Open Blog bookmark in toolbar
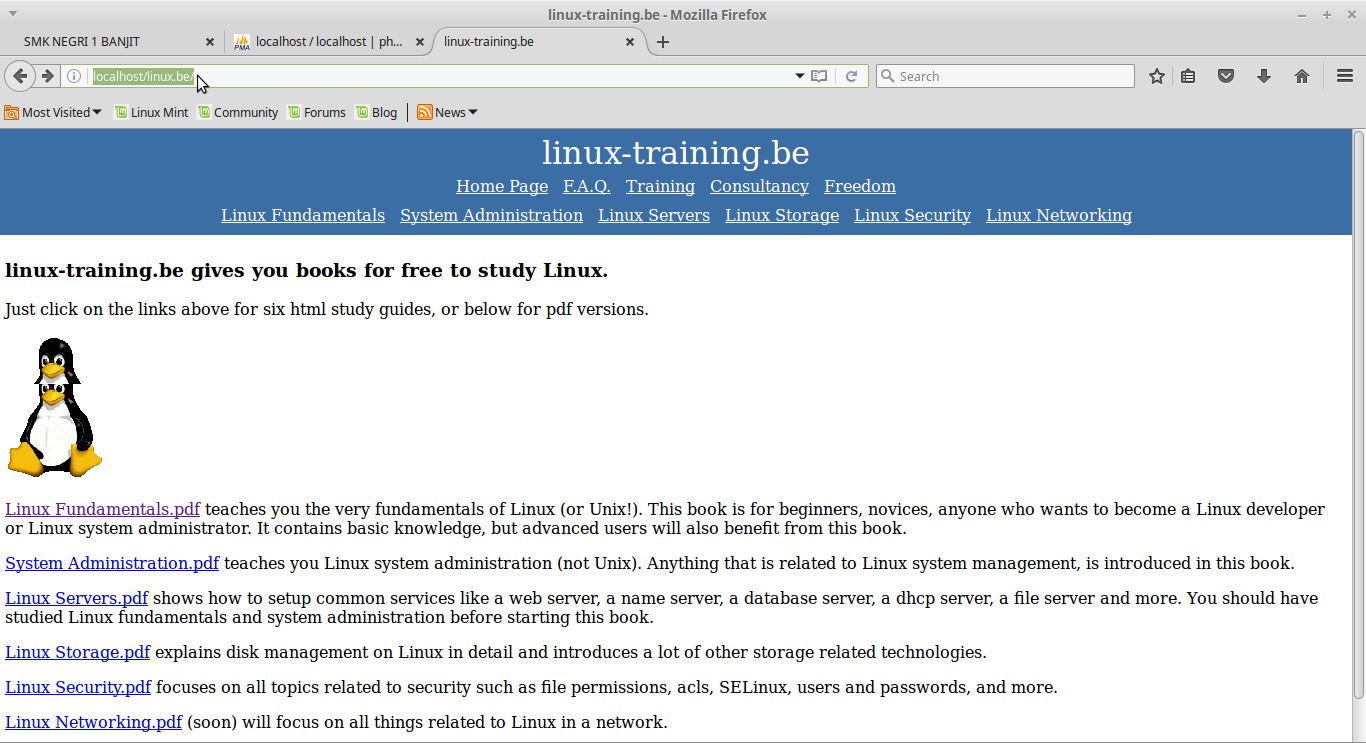The image size is (1366, 743). (x=376, y=112)
